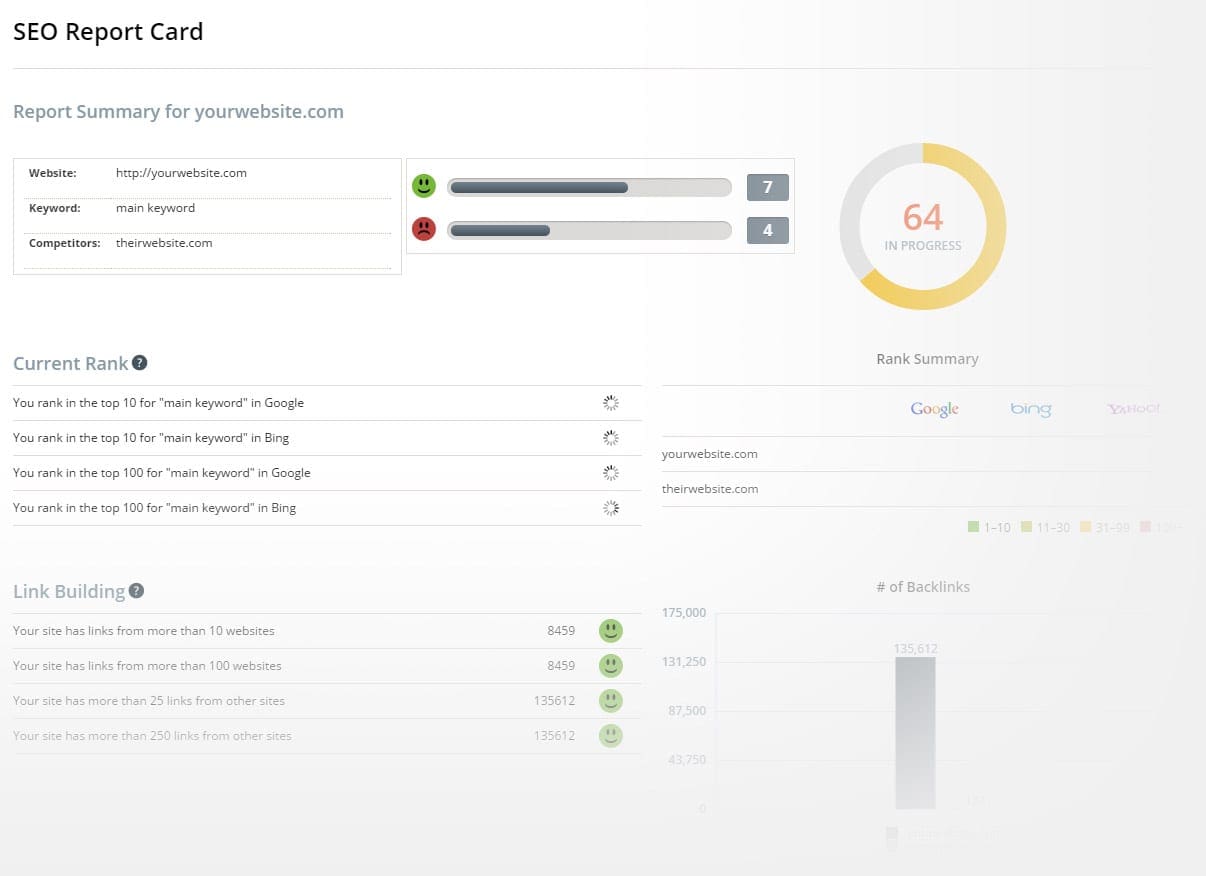Click the passed checks progress bar

tap(589, 187)
